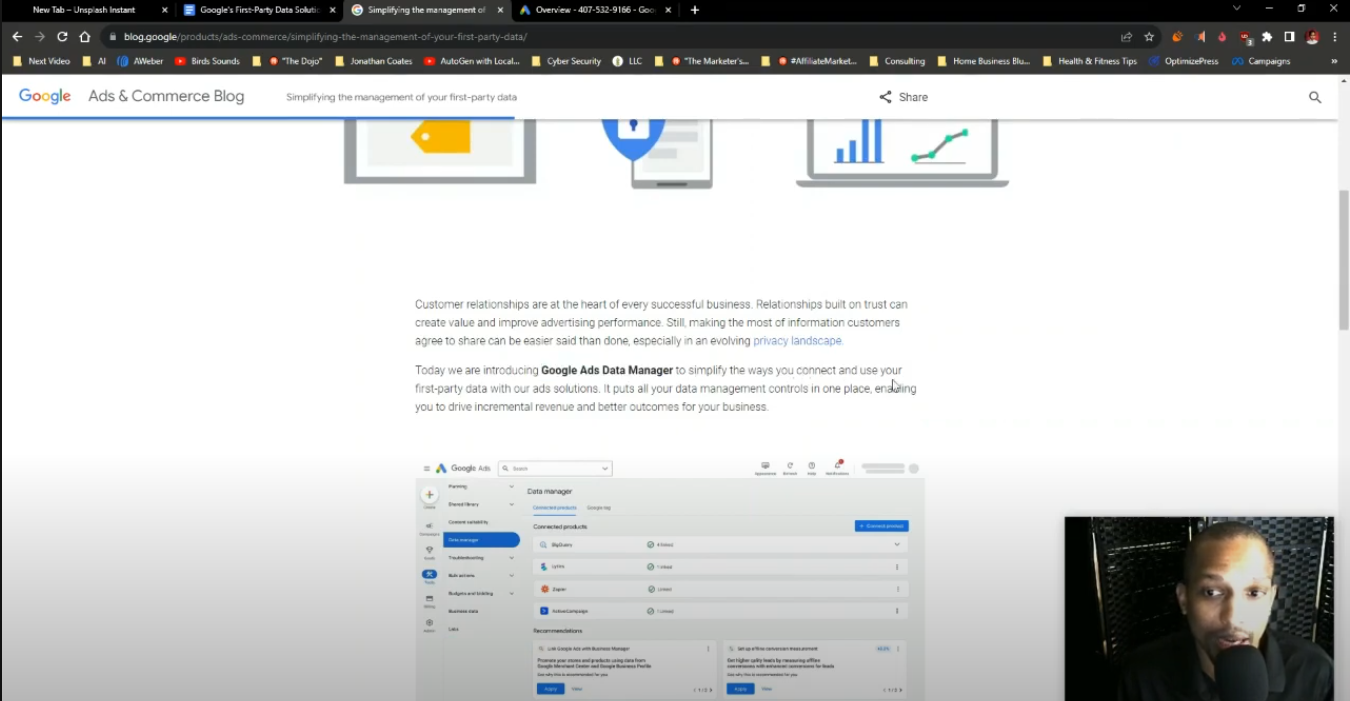The height and width of the screenshot is (701, 1350).
Task: Go to the browser home page
Action: click(85, 36)
